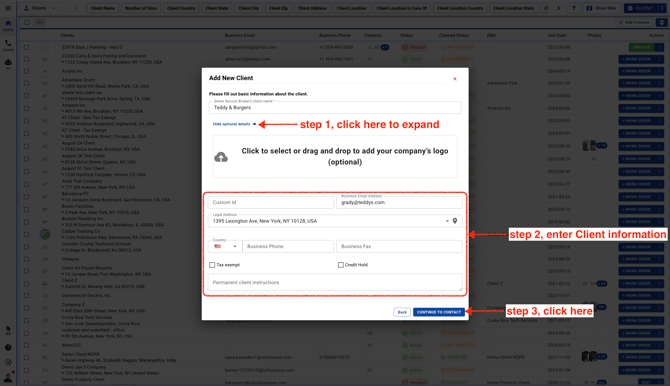Filter by Number of Sites chip
The image size is (670, 386).
pyautogui.click(x=141, y=8)
